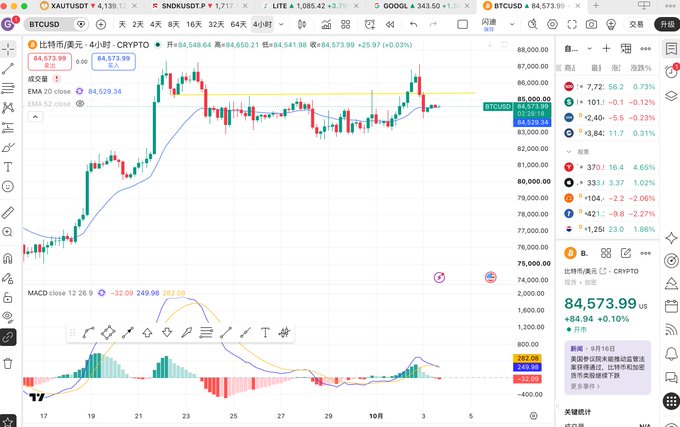Viewport: 680px width, 427px height.
Task: Open notifications bell in right sidebar
Action: 671,354
